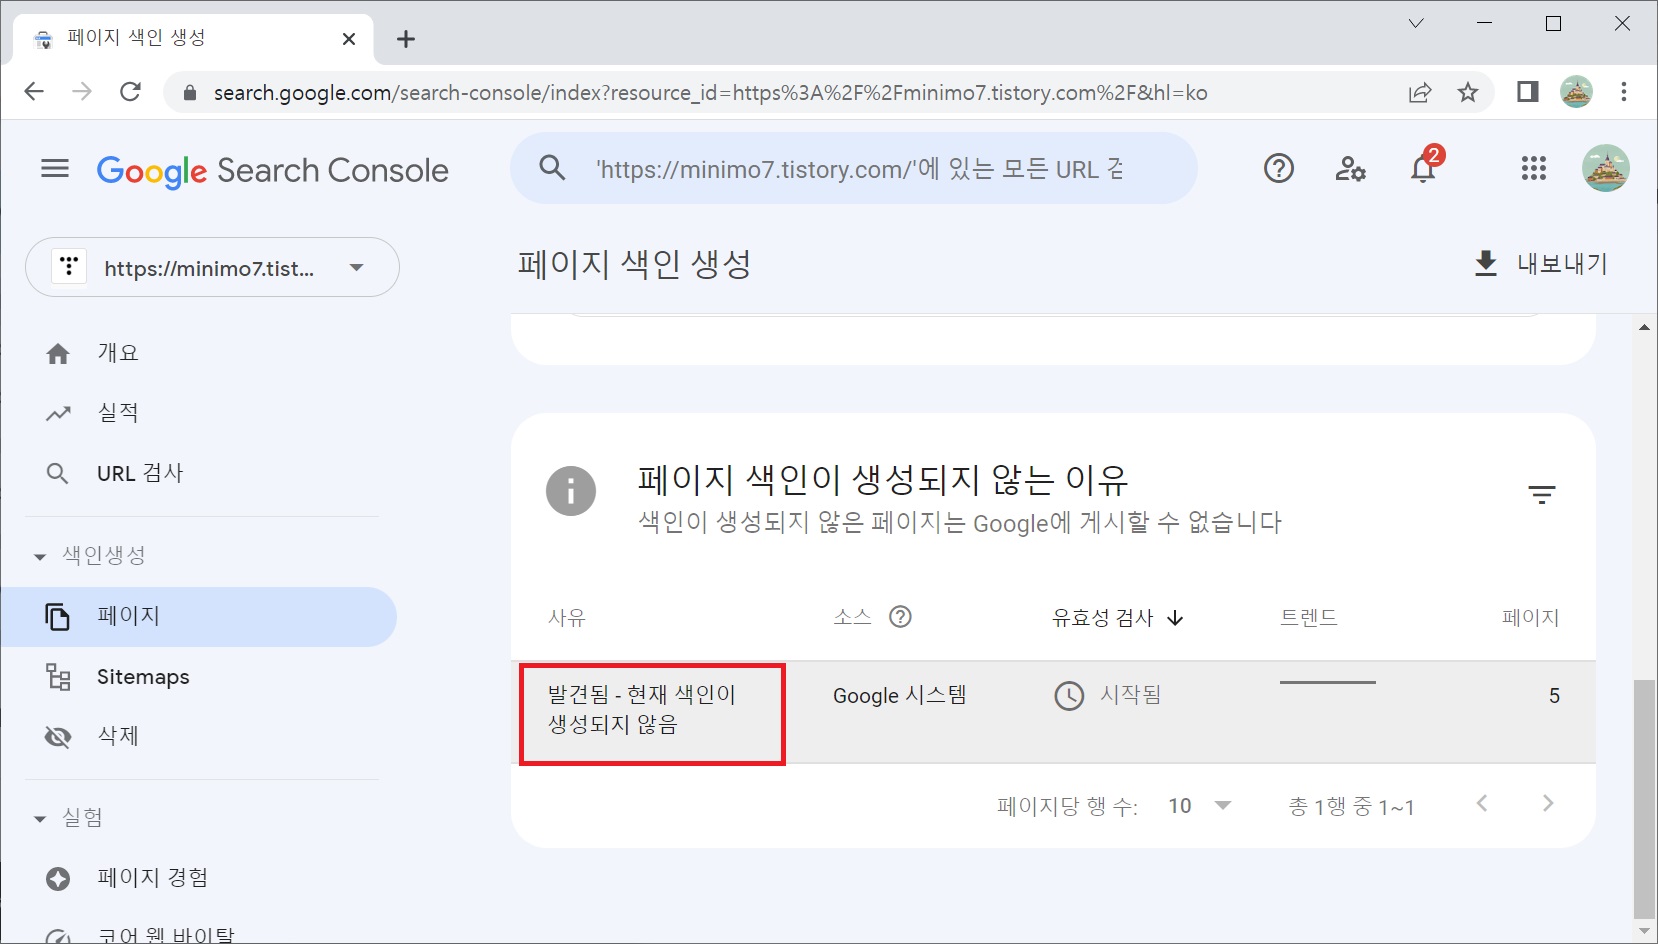Select 페이지 in the sidebar

[x=200, y=616]
